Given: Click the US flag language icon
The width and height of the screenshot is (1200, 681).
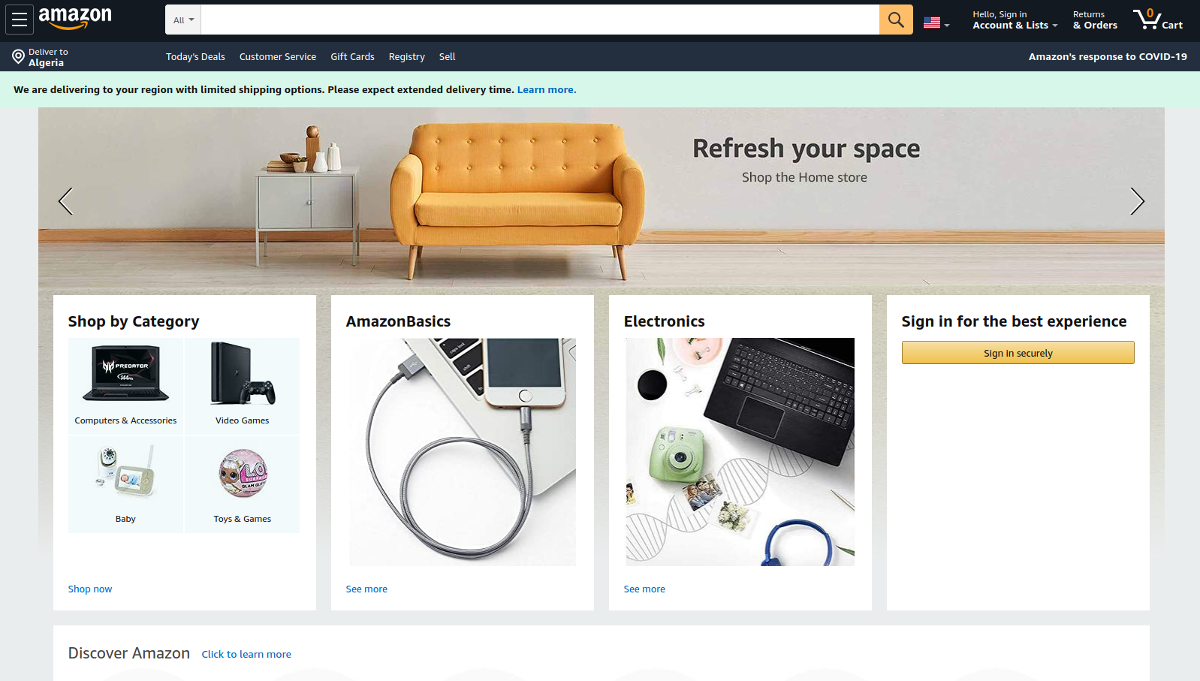Looking at the screenshot, I should point(936,22).
